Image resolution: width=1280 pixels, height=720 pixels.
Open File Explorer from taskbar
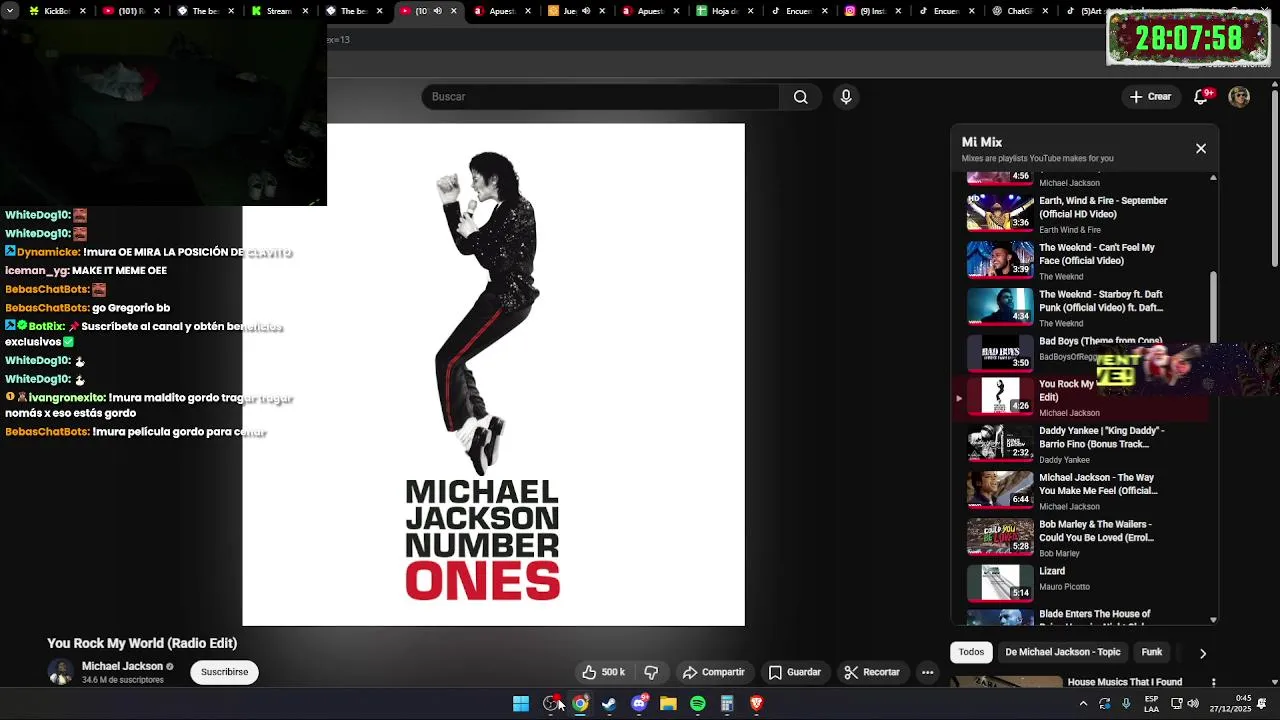coord(668,704)
